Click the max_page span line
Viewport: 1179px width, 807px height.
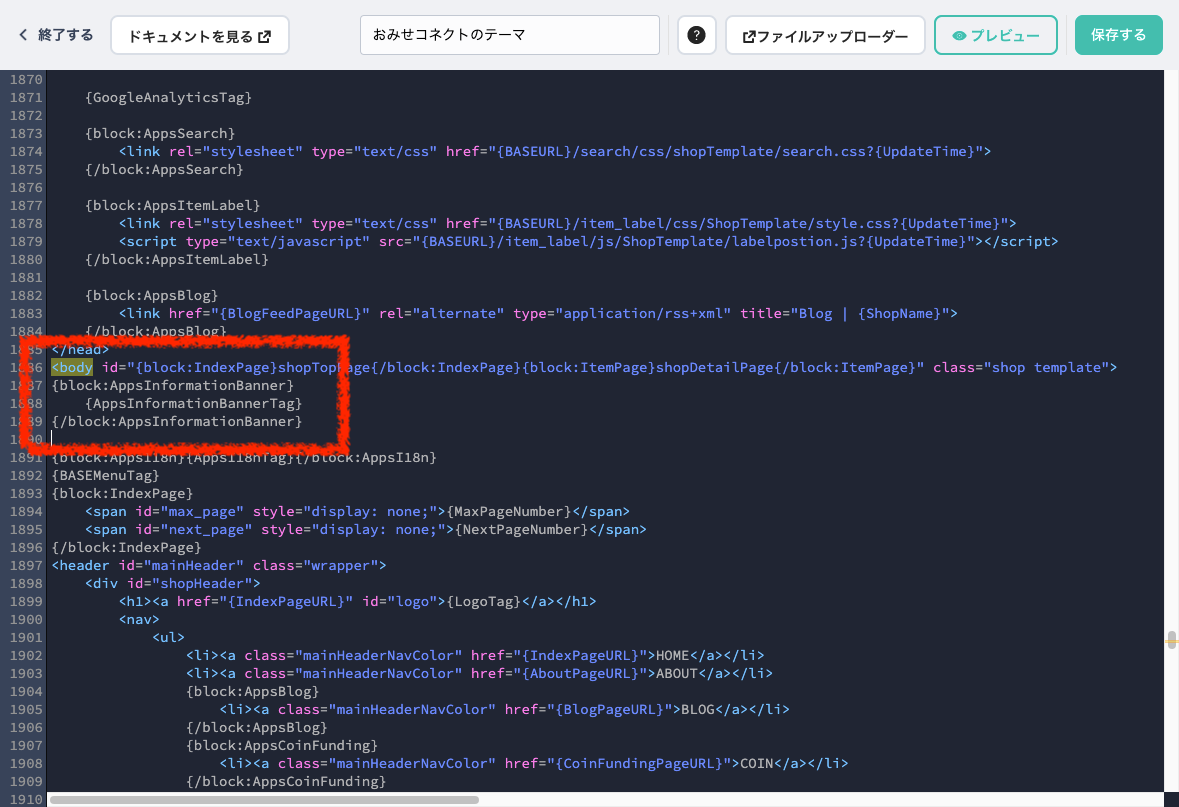357,511
